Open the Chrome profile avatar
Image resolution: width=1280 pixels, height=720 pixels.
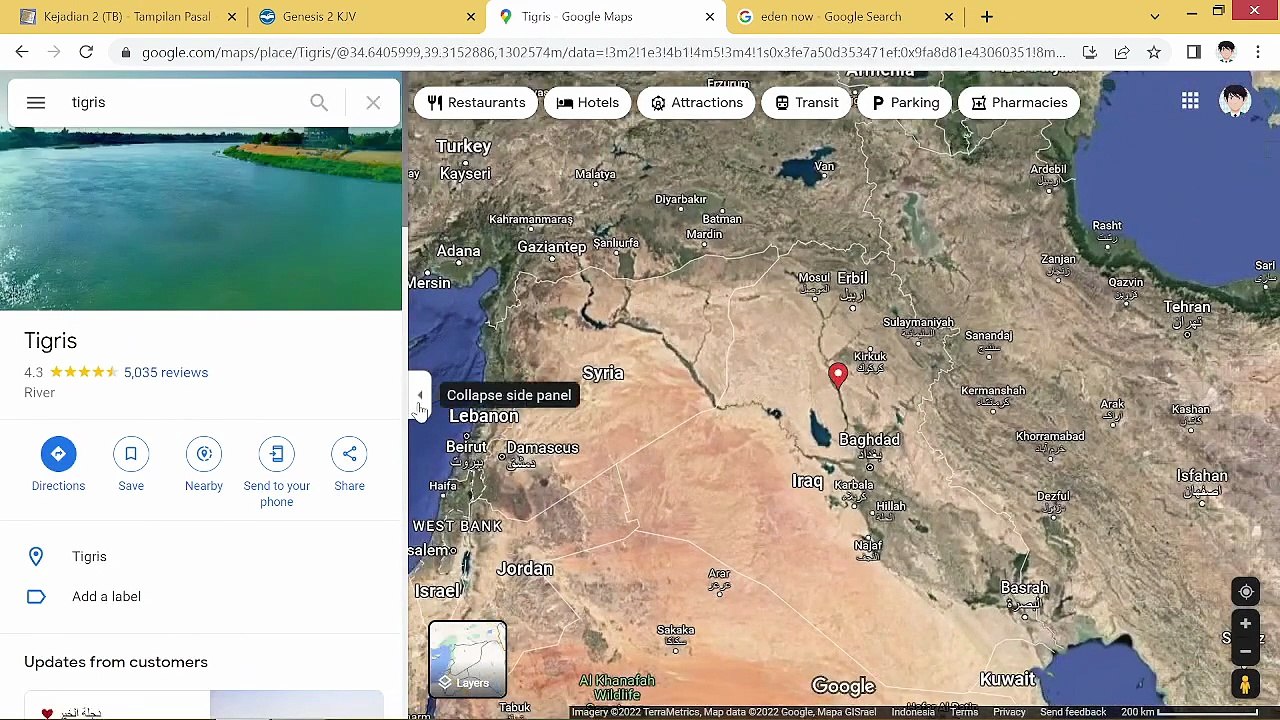[x=1226, y=52]
